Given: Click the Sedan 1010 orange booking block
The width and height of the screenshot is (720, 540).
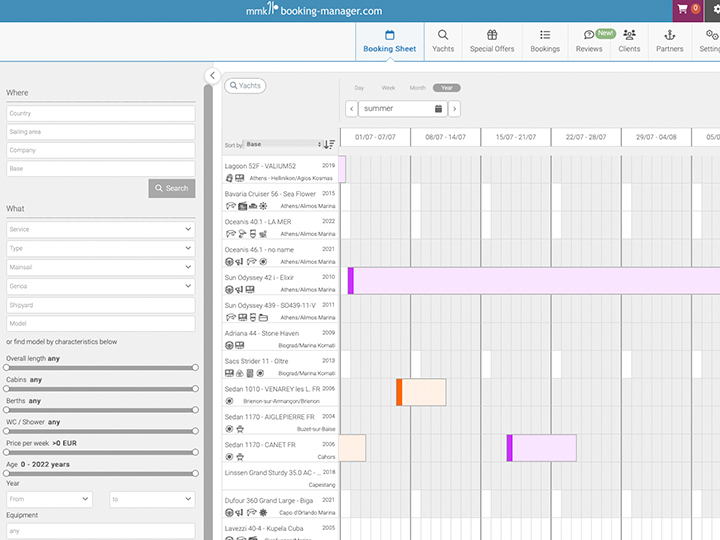Looking at the screenshot, I should [421, 392].
